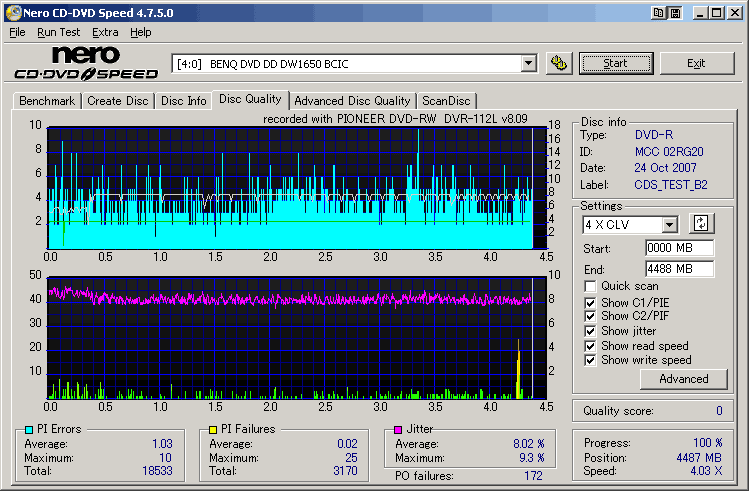749x491 pixels.
Task: Toggle Show write speed checkbox
Action: [590, 360]
